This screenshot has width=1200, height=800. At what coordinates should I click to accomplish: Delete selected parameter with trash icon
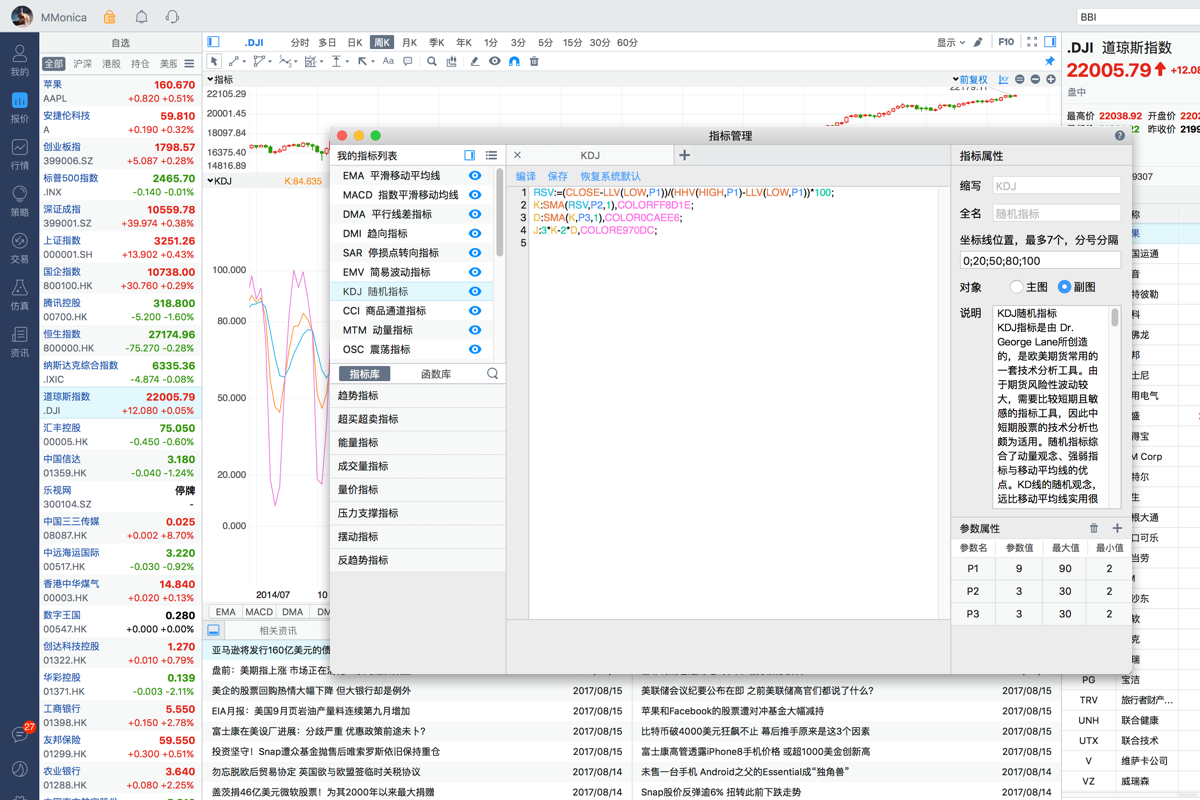[1094, 528]
